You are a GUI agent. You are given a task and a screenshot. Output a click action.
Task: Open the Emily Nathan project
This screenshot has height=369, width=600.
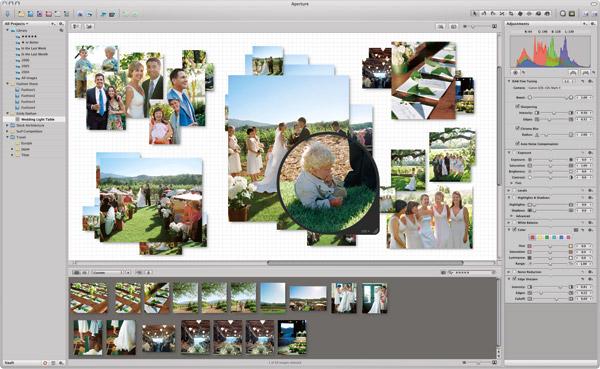[x=26, y=113]
